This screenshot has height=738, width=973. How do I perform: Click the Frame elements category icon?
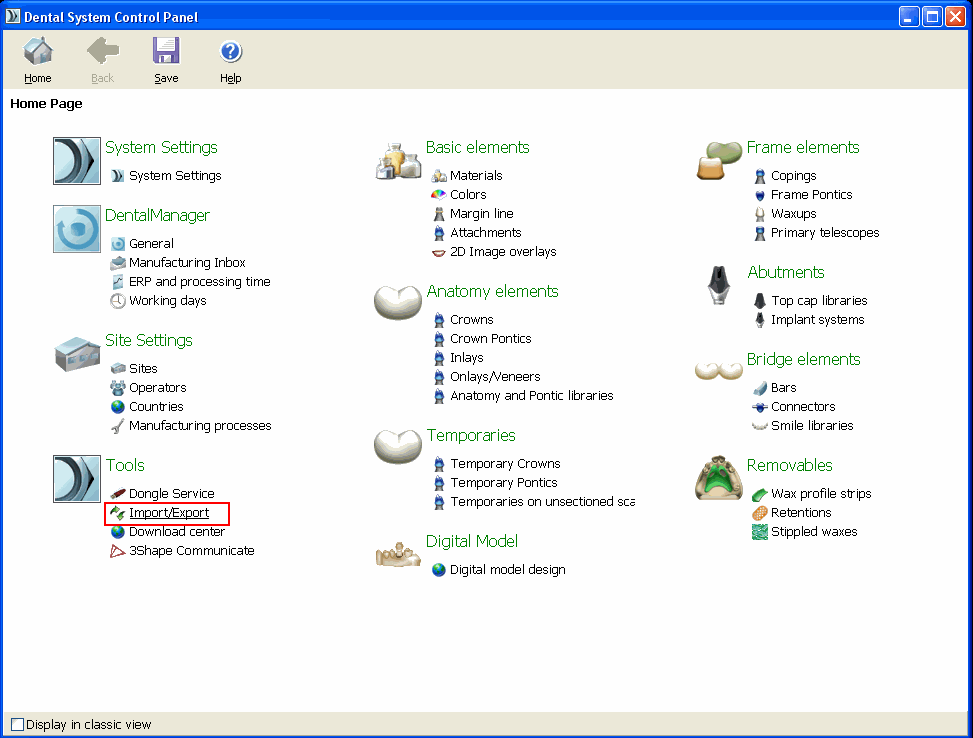pos(719,160)
